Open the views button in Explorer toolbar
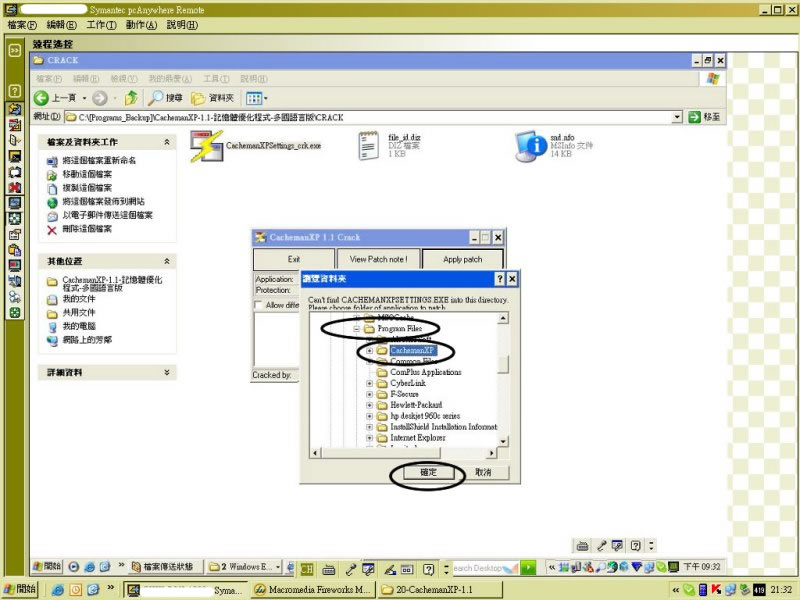Viewport: 800px width, 600px height. point(256,98)
